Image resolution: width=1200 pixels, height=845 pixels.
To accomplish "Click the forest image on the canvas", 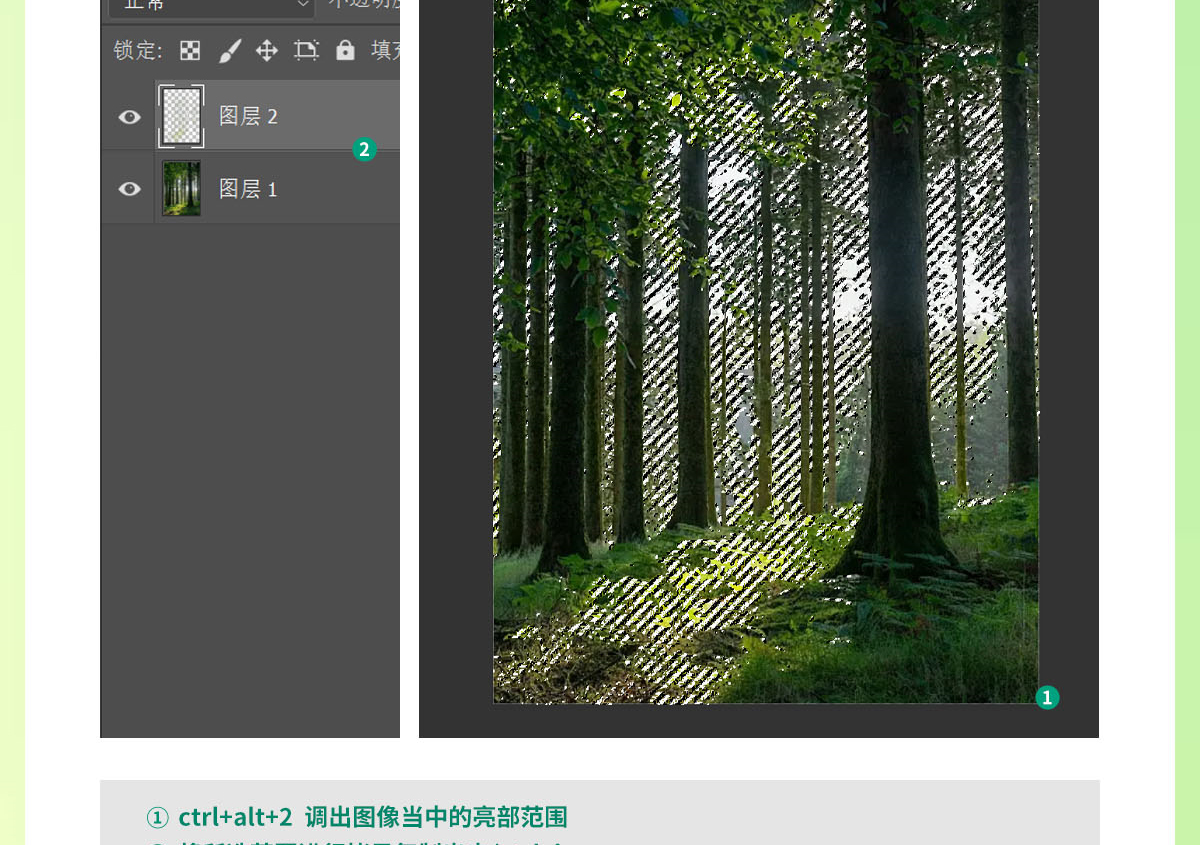I will point(765,350).
